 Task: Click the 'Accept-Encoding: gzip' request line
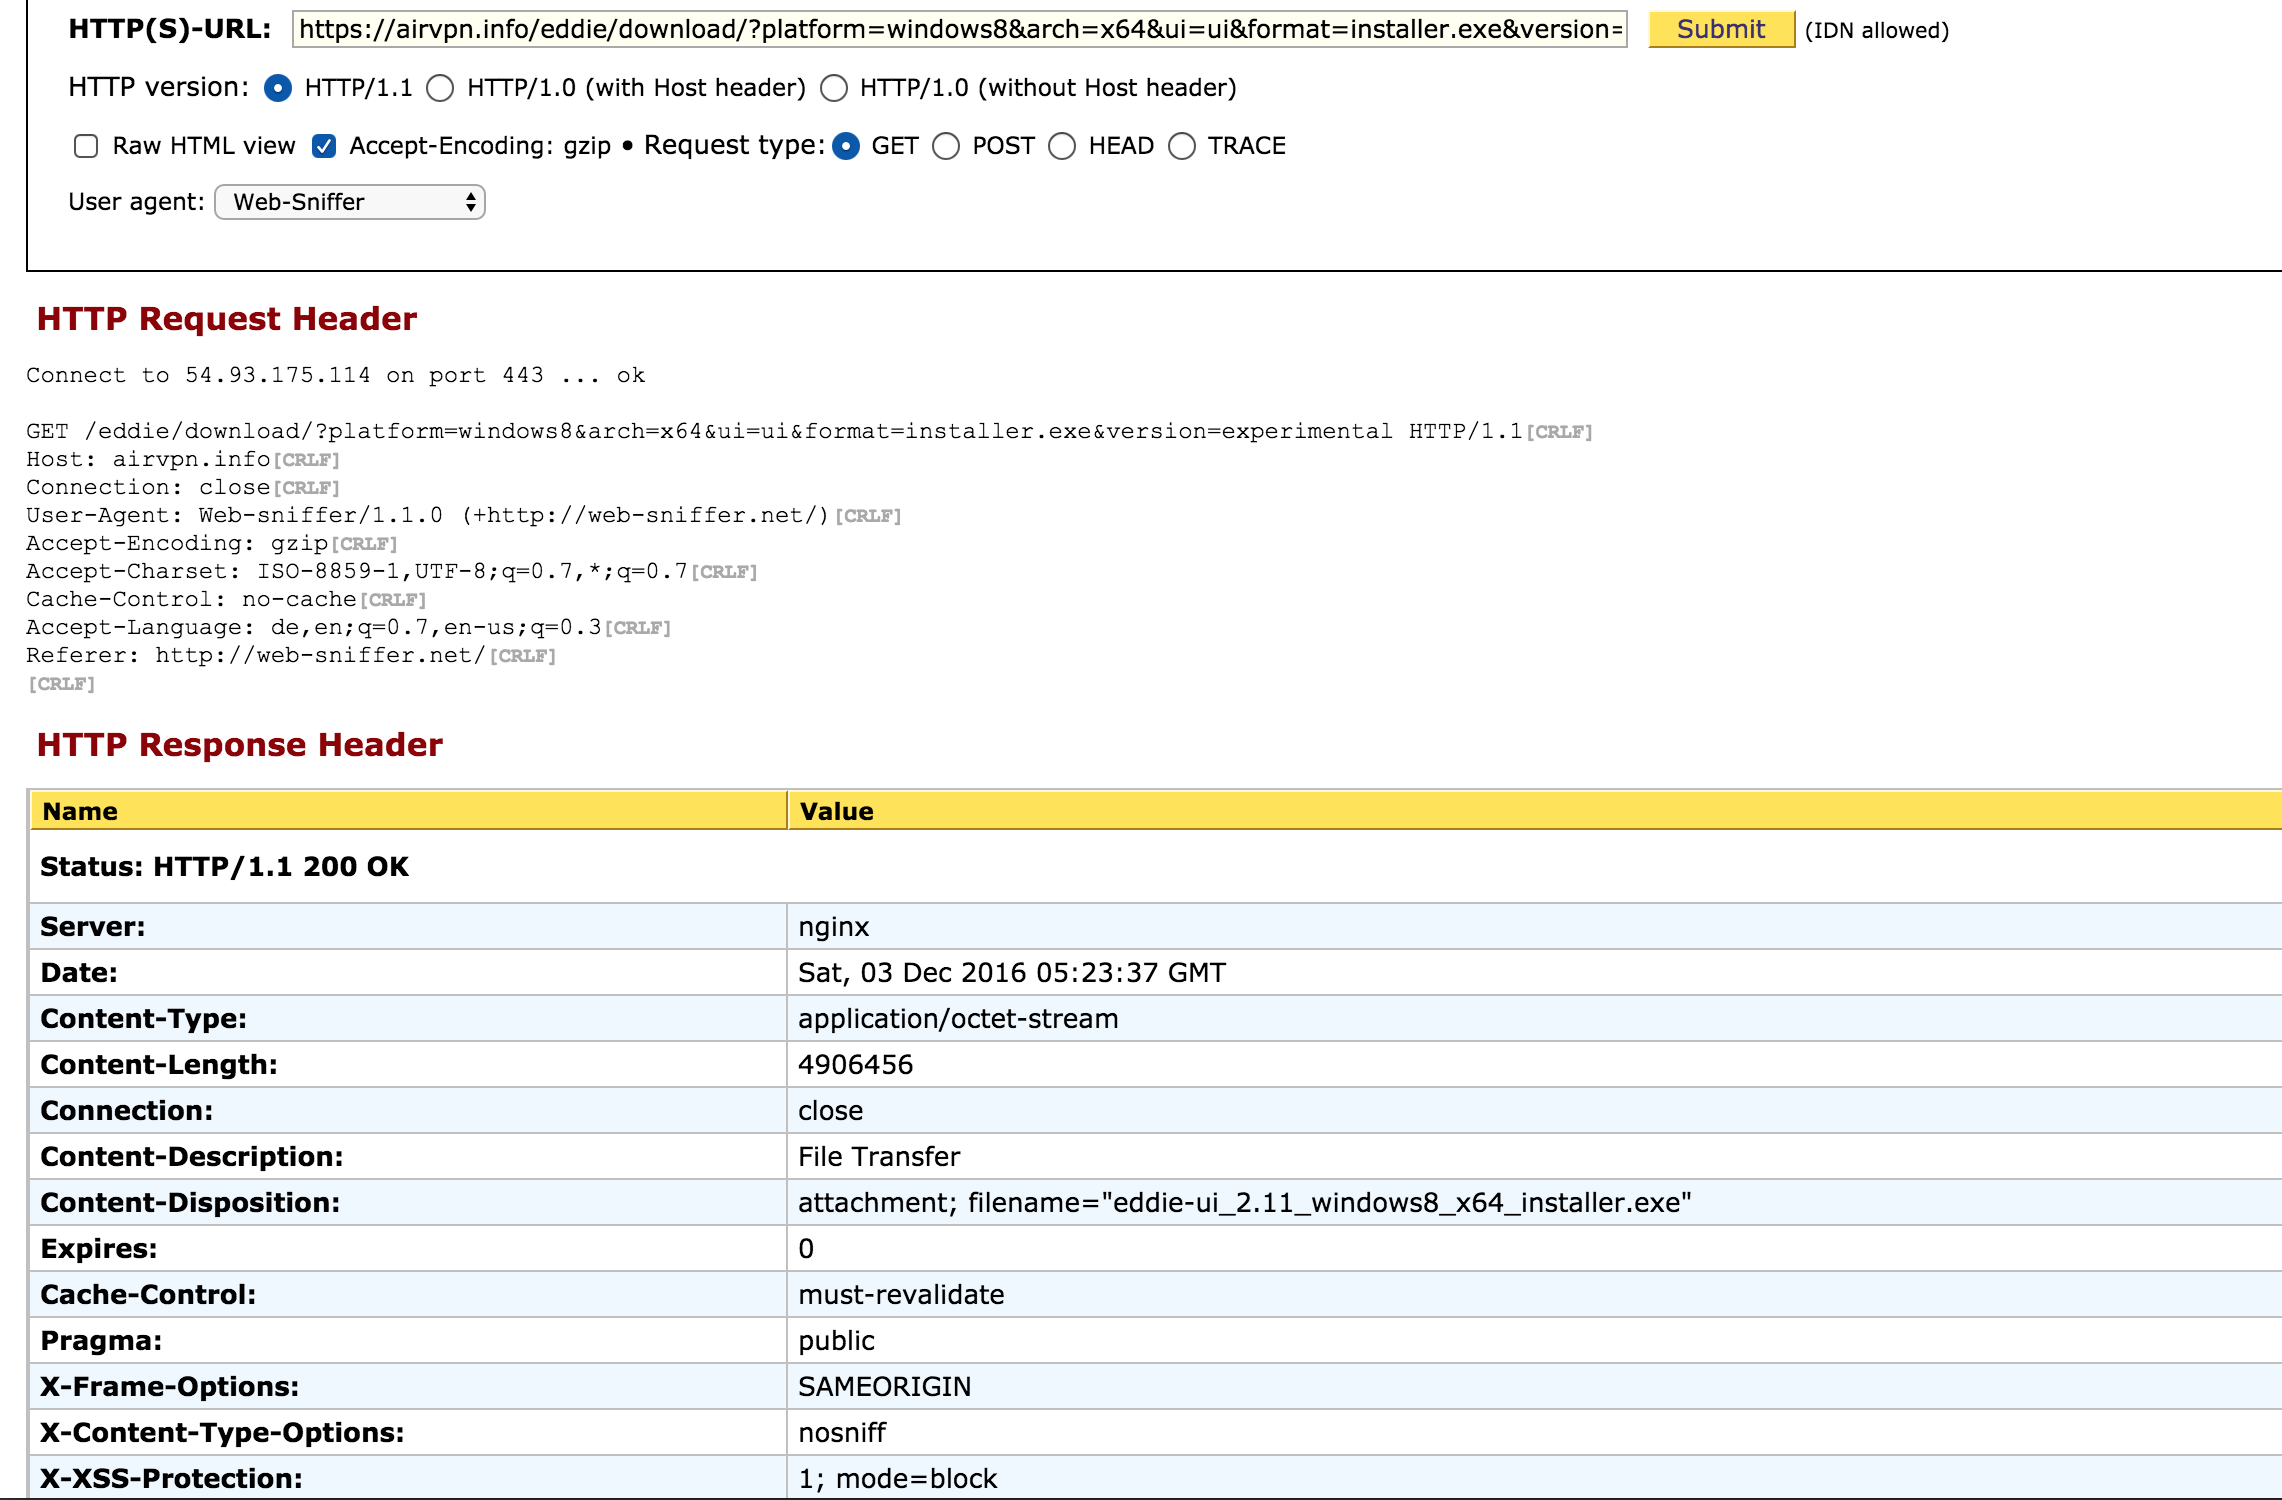click(x=212, y=543)
